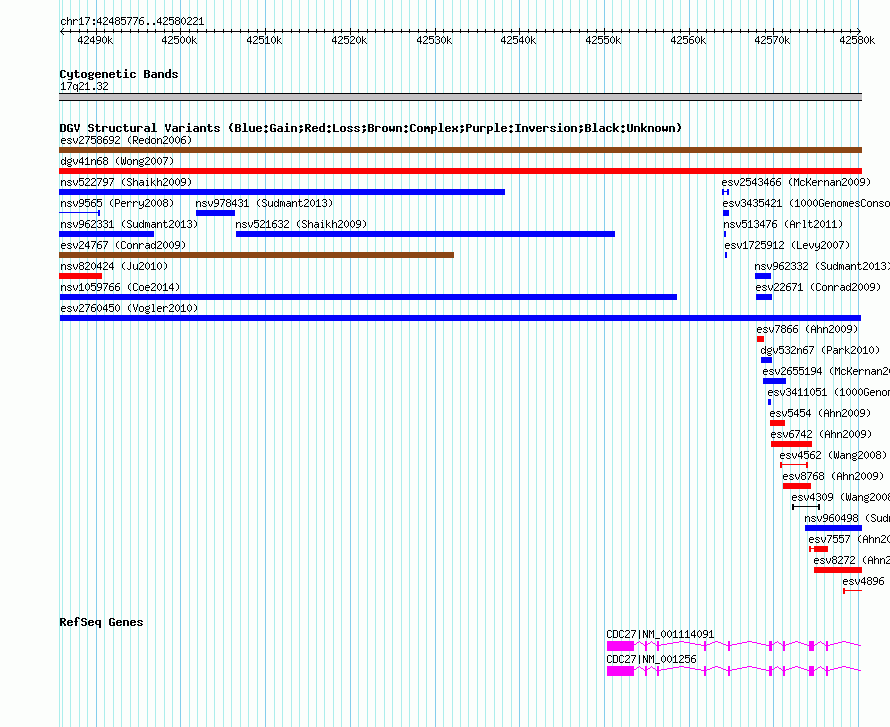Click the nsv521632 (Shaikh2009) blue bar
890x727 pixels.
(x=425, y=234)
